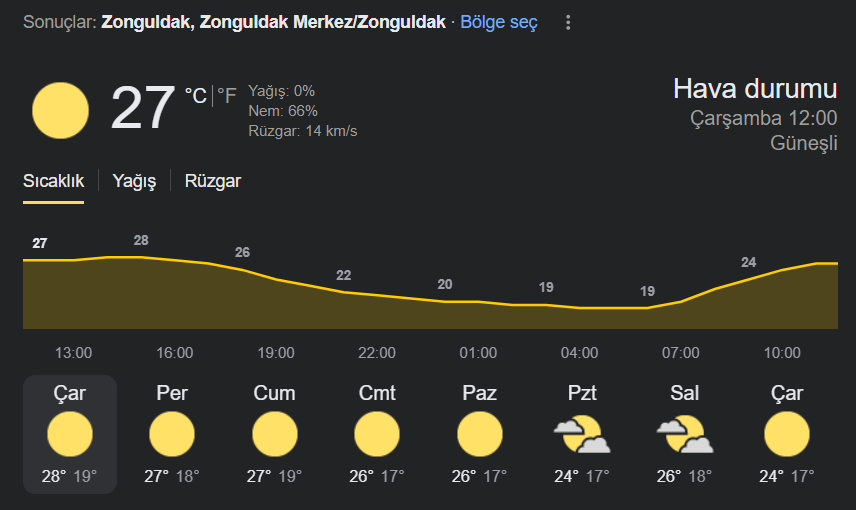Screen dimensions: 856x510
Task: Select Sunday (Paz) sunny forecast icon
Action: click(x=479, y=434)
